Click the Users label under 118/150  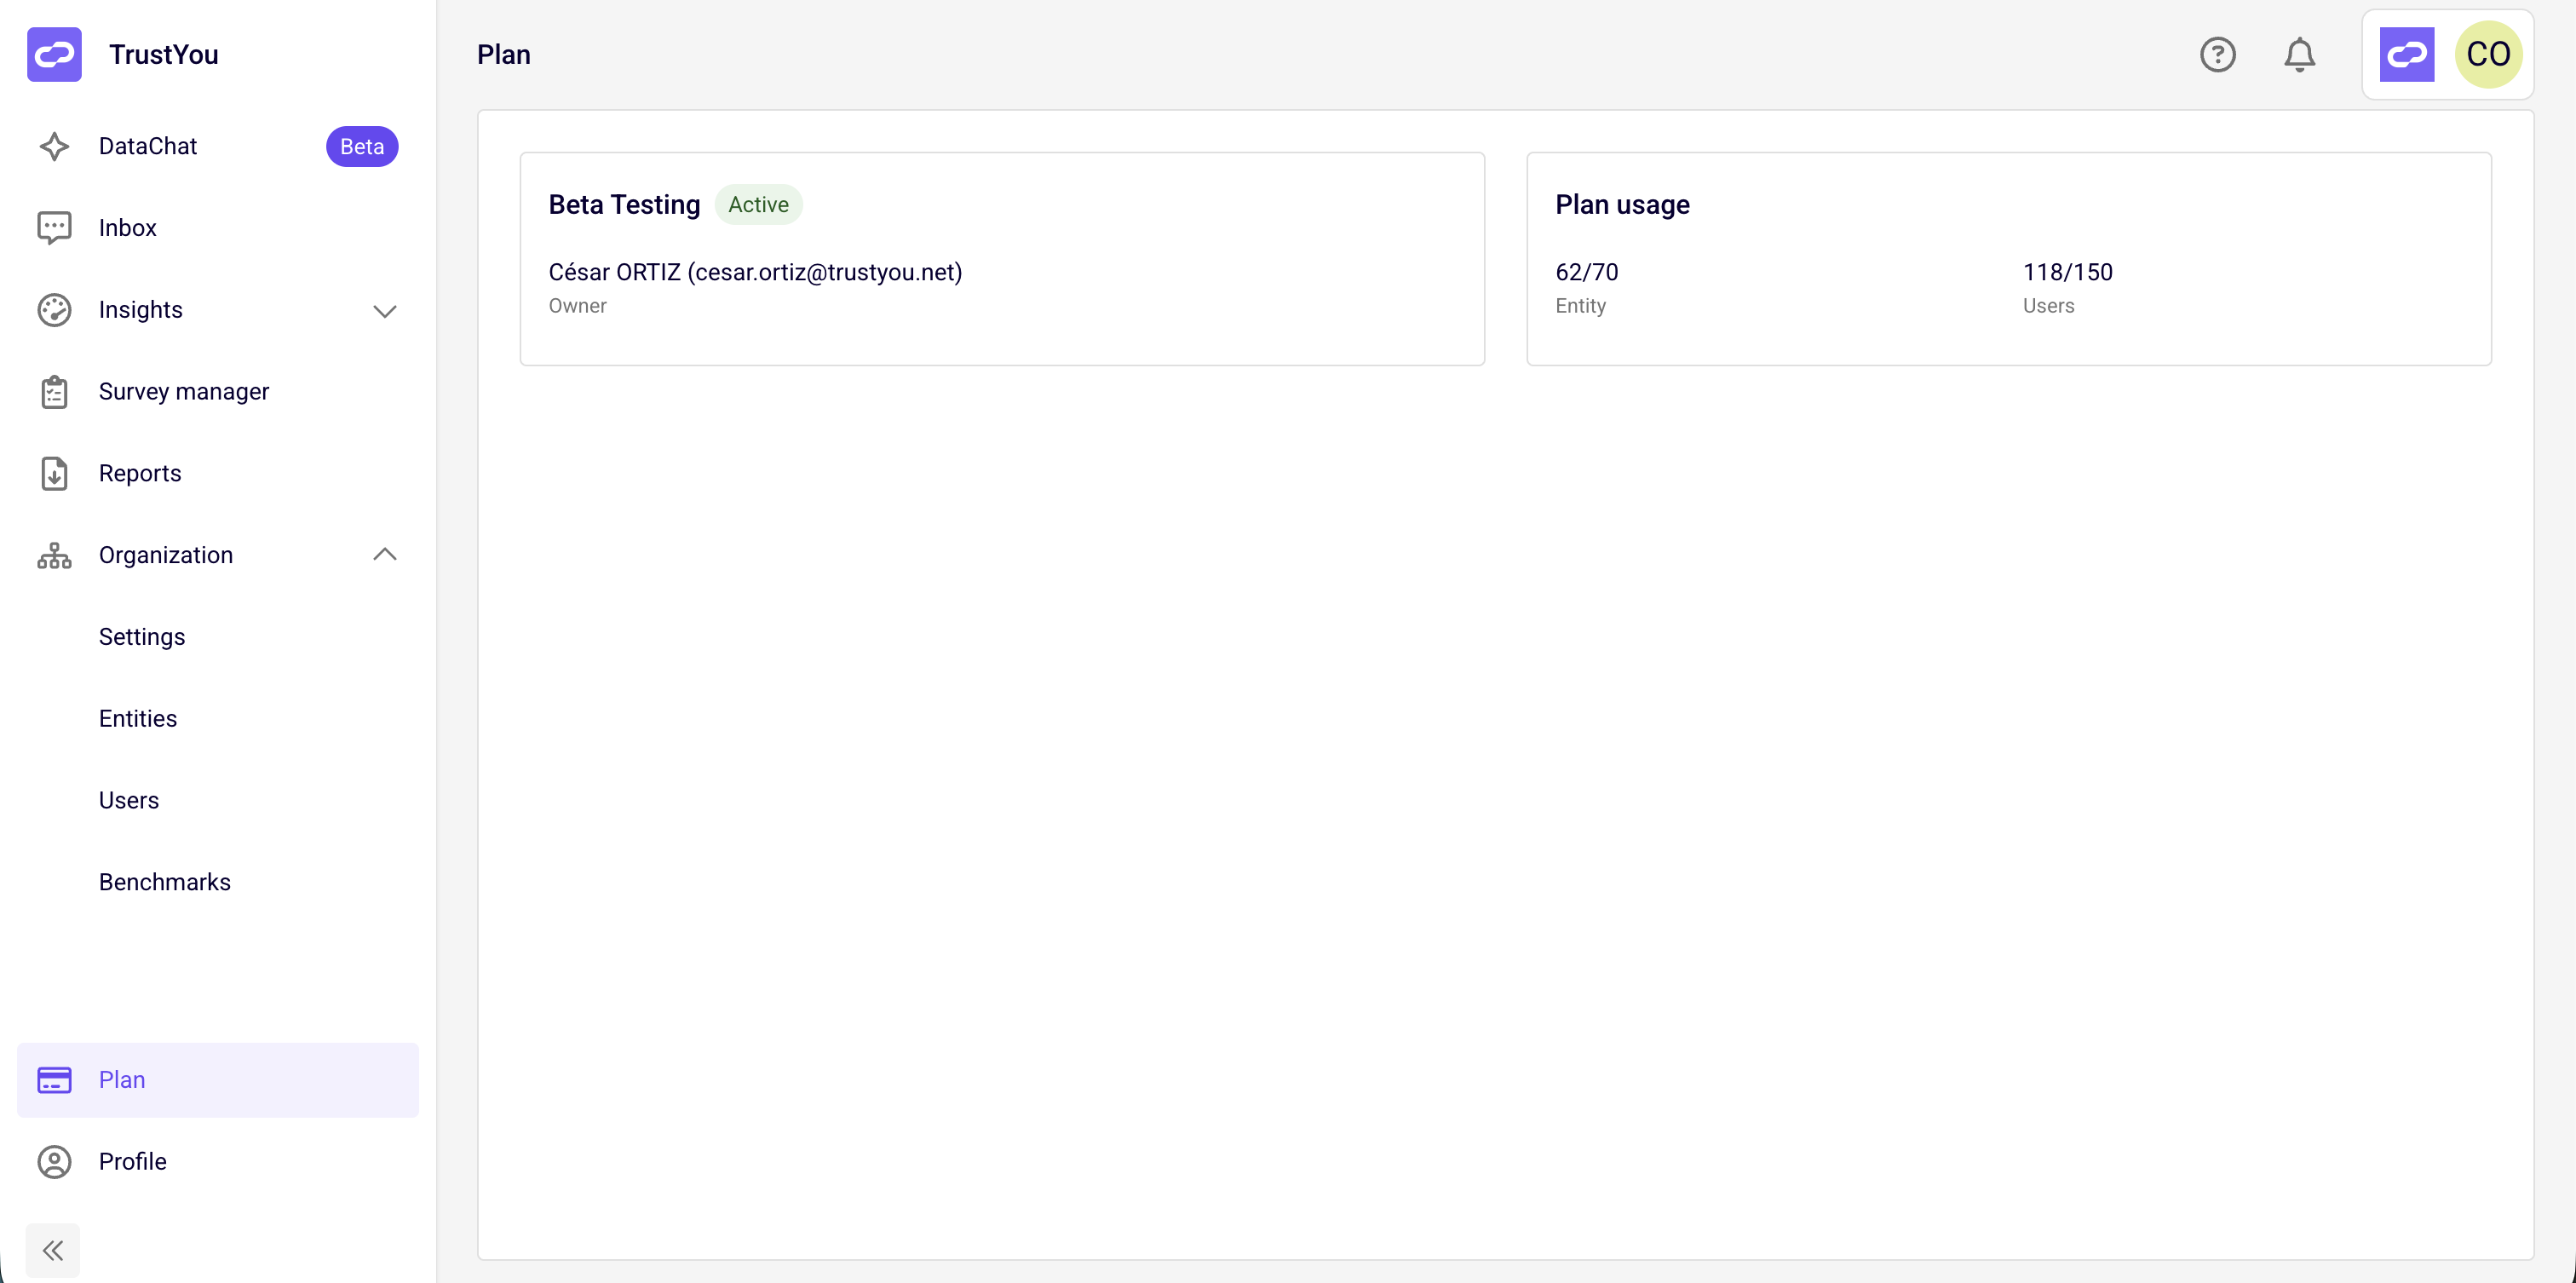(2048, 306)
